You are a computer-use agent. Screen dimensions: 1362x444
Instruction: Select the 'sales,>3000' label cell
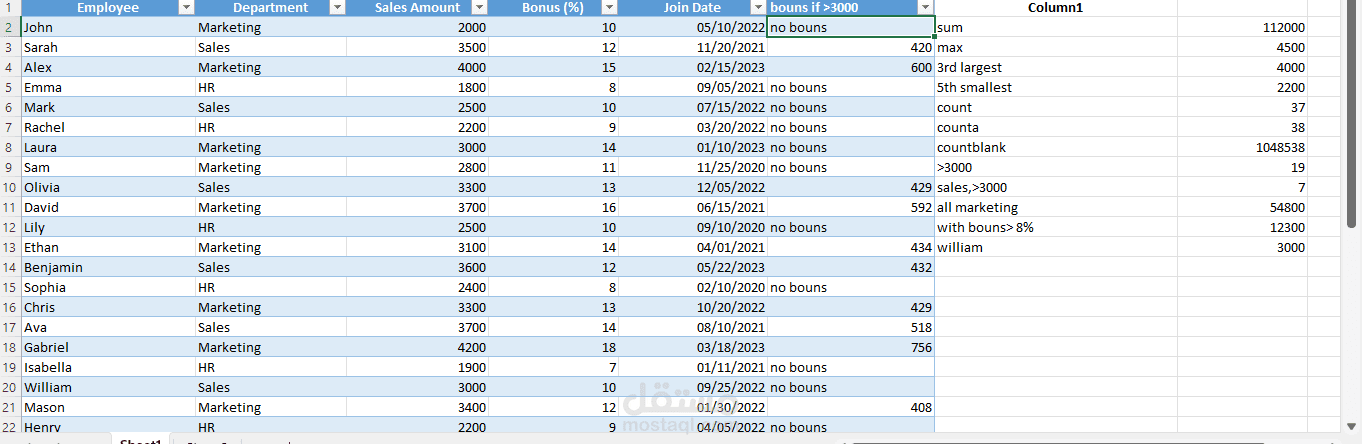(1056, 187)
